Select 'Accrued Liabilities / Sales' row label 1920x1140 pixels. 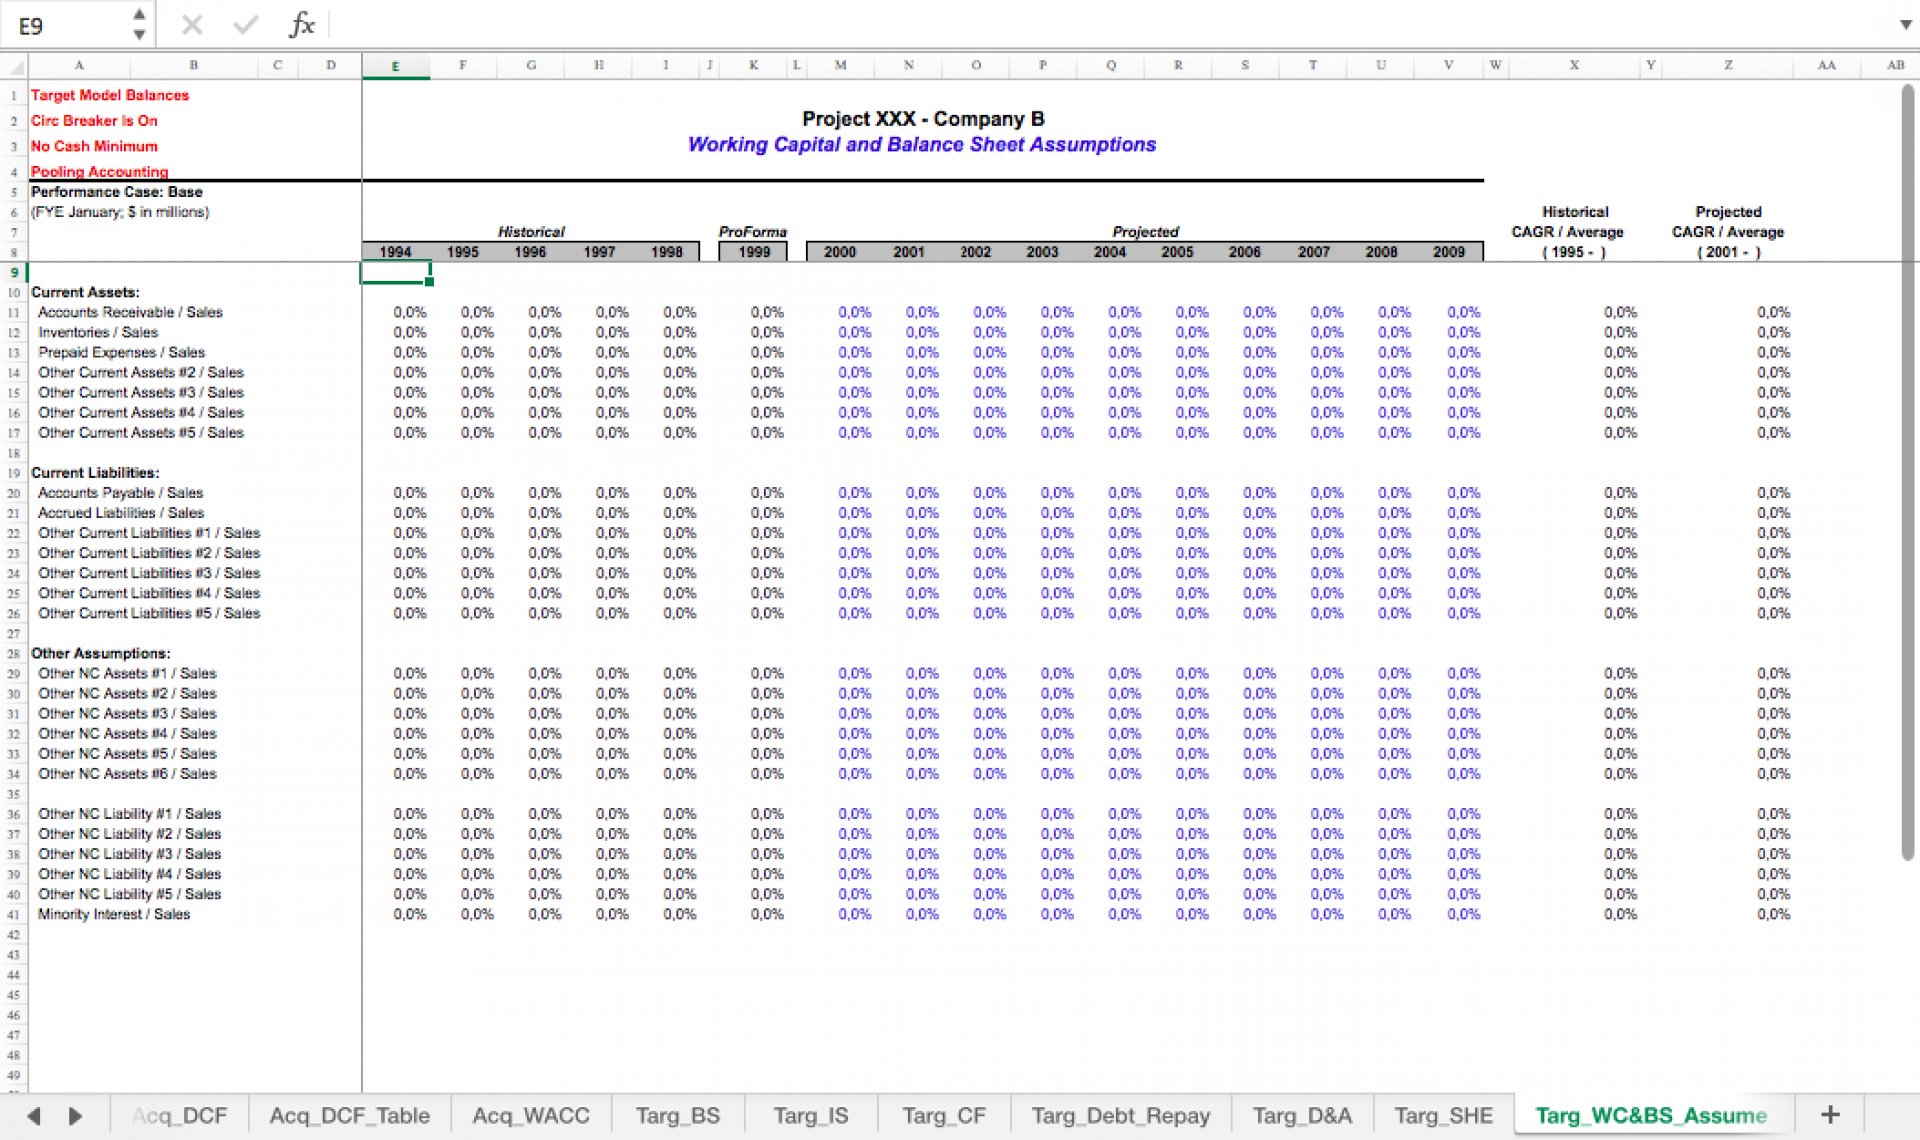[121, 513]
